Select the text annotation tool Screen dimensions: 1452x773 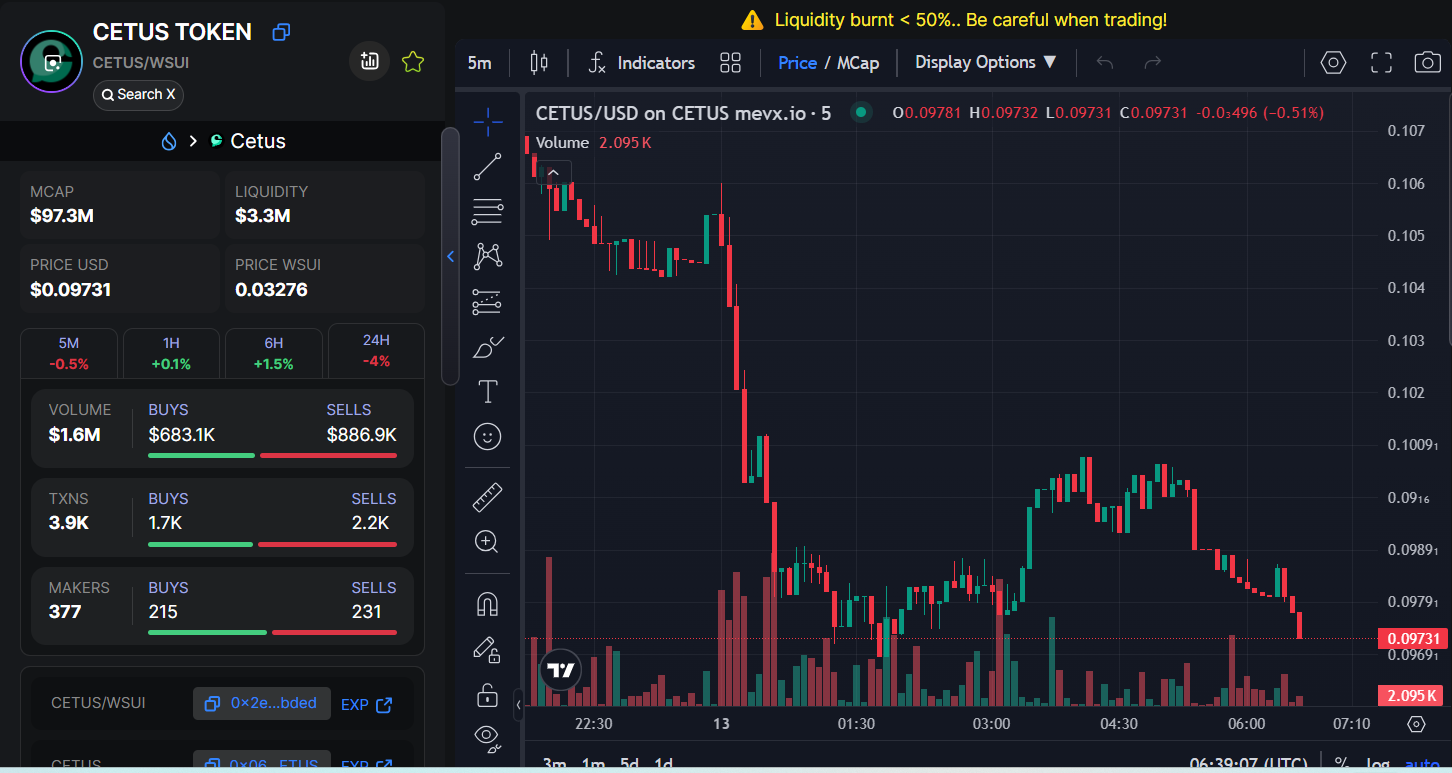(x=488, y=391)
